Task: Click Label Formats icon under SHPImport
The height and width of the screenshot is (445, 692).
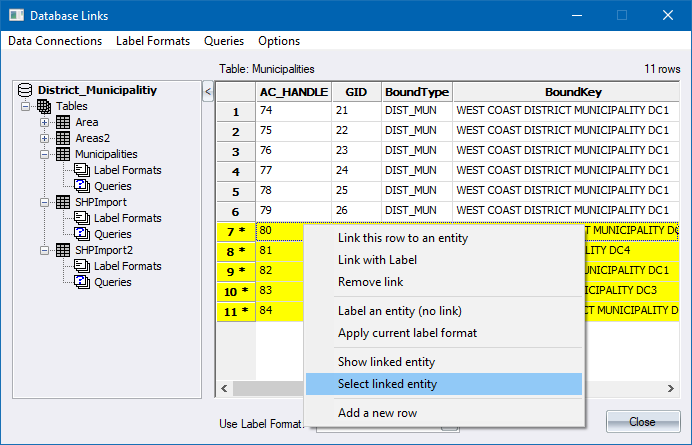Action: click(82, 218)
